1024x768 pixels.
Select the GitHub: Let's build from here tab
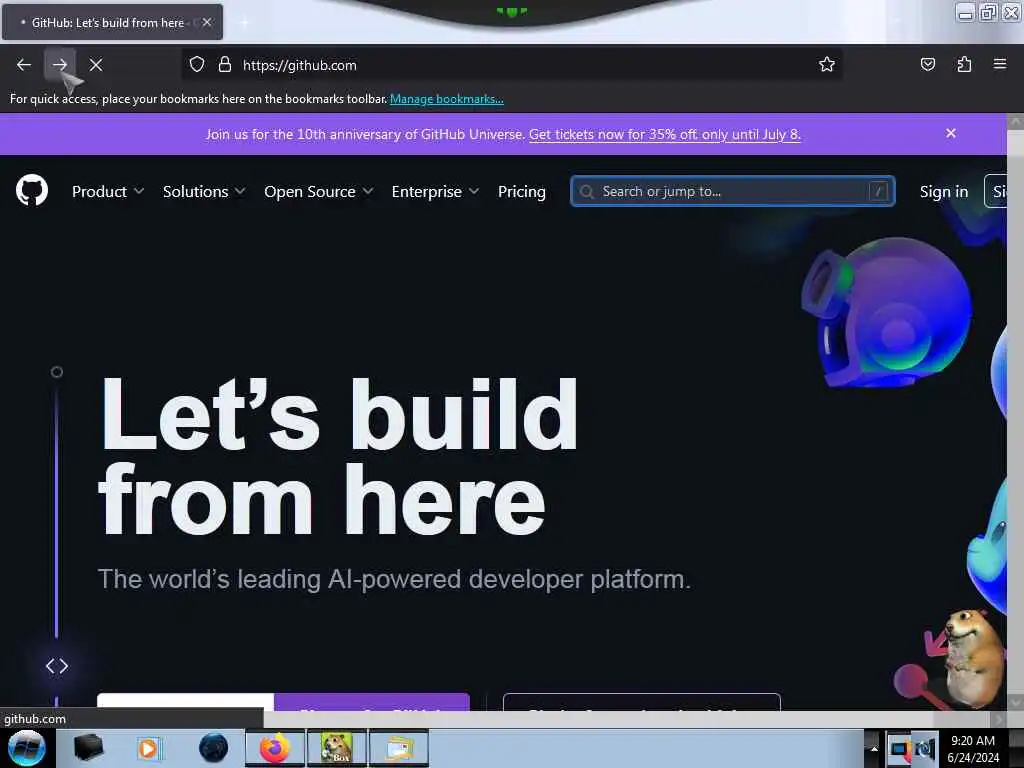pyautogui.click(x=112, y=22)
